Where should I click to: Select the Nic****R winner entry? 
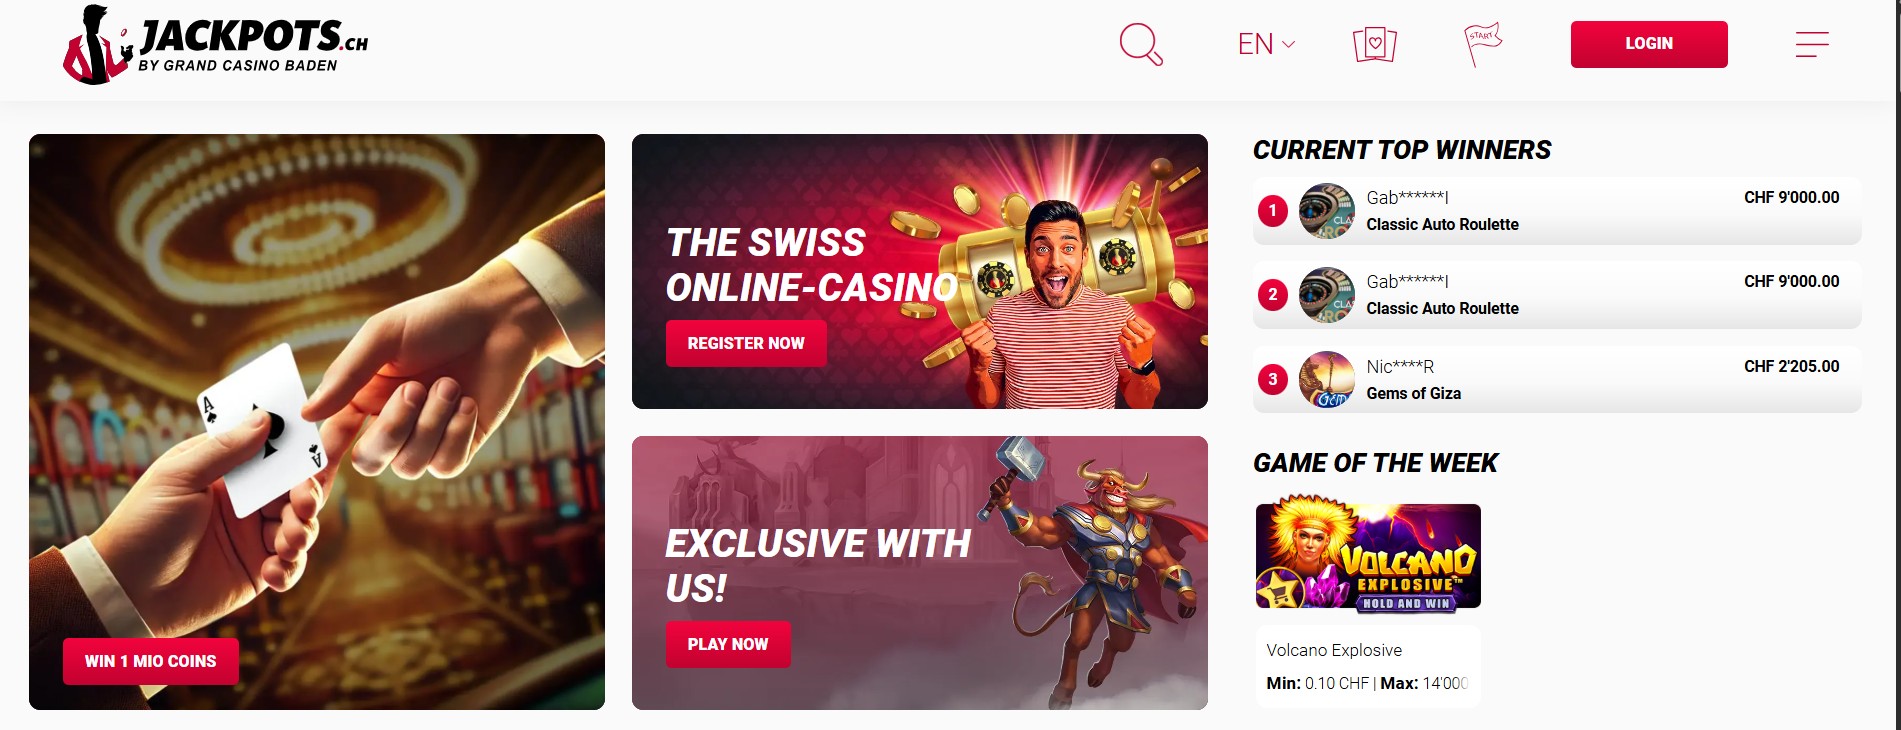[1557, 379]
